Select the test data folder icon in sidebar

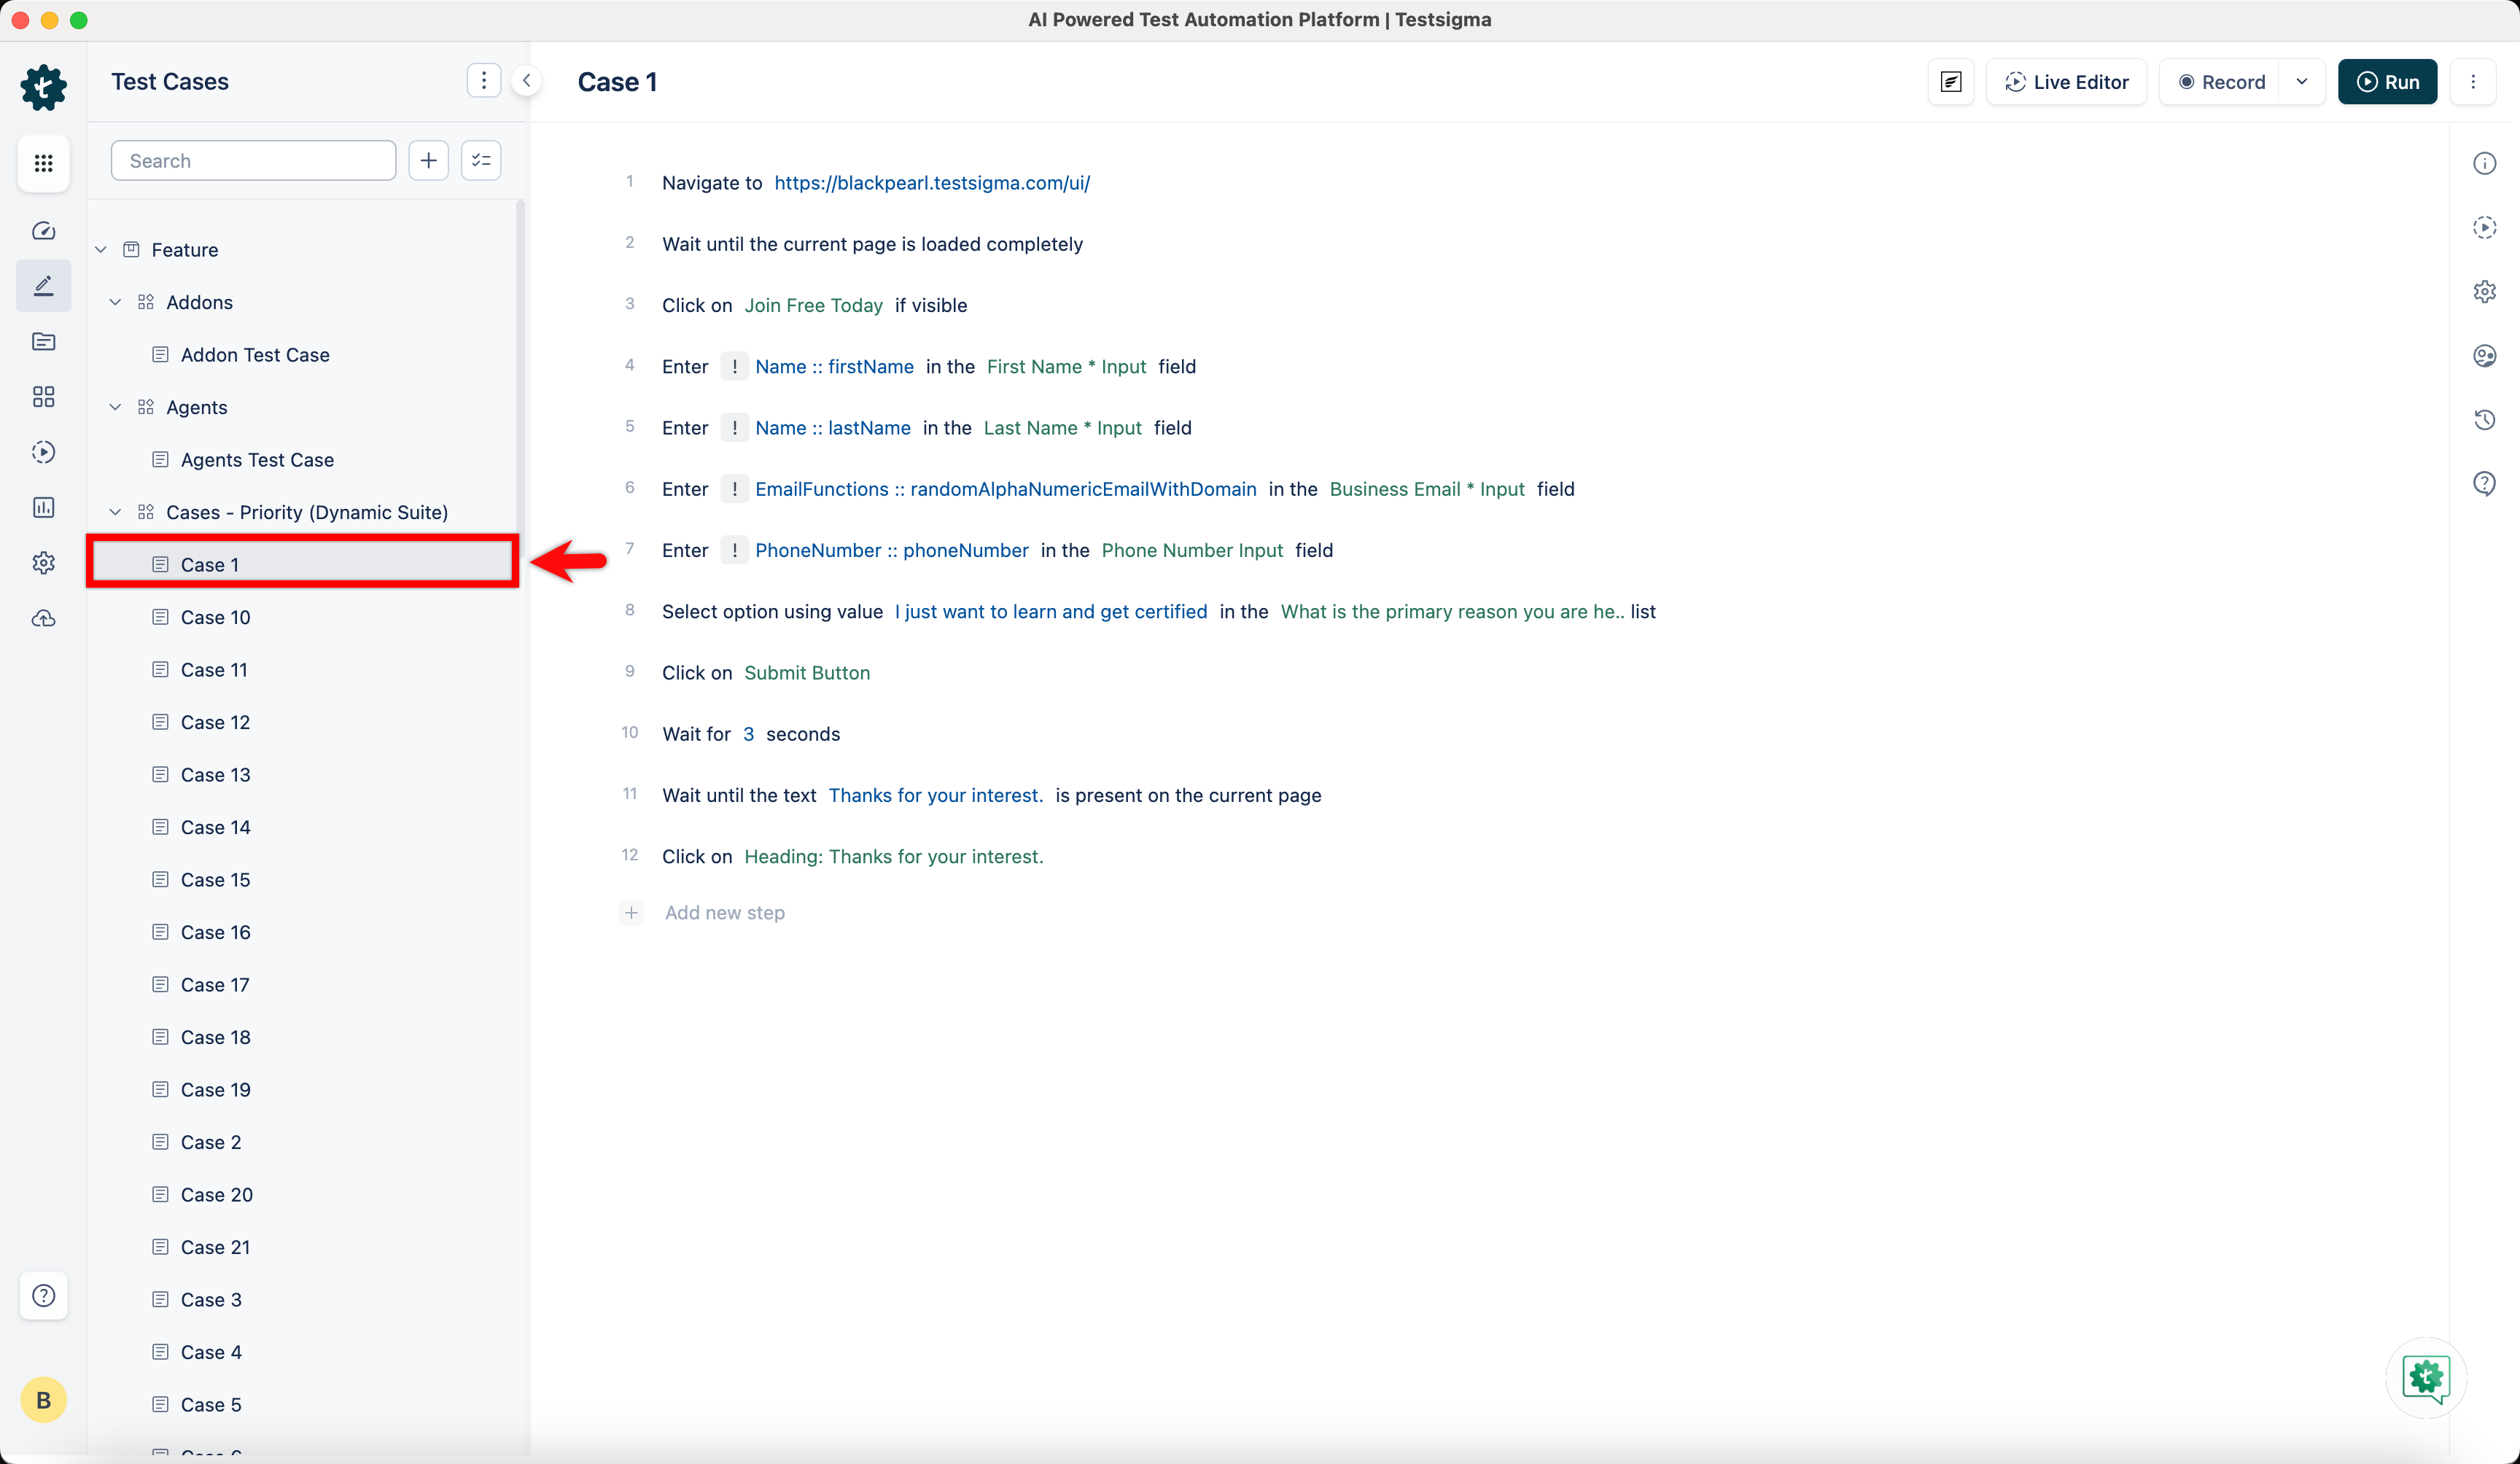click(x=43, y=342)
